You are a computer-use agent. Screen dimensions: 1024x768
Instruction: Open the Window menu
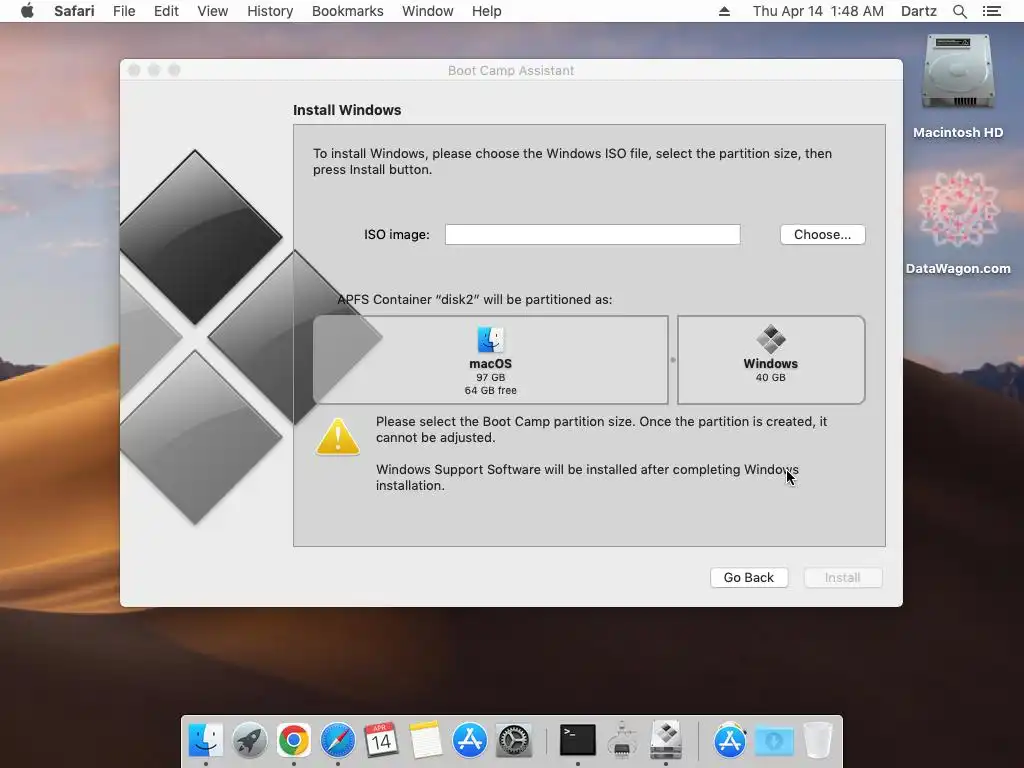428,11
